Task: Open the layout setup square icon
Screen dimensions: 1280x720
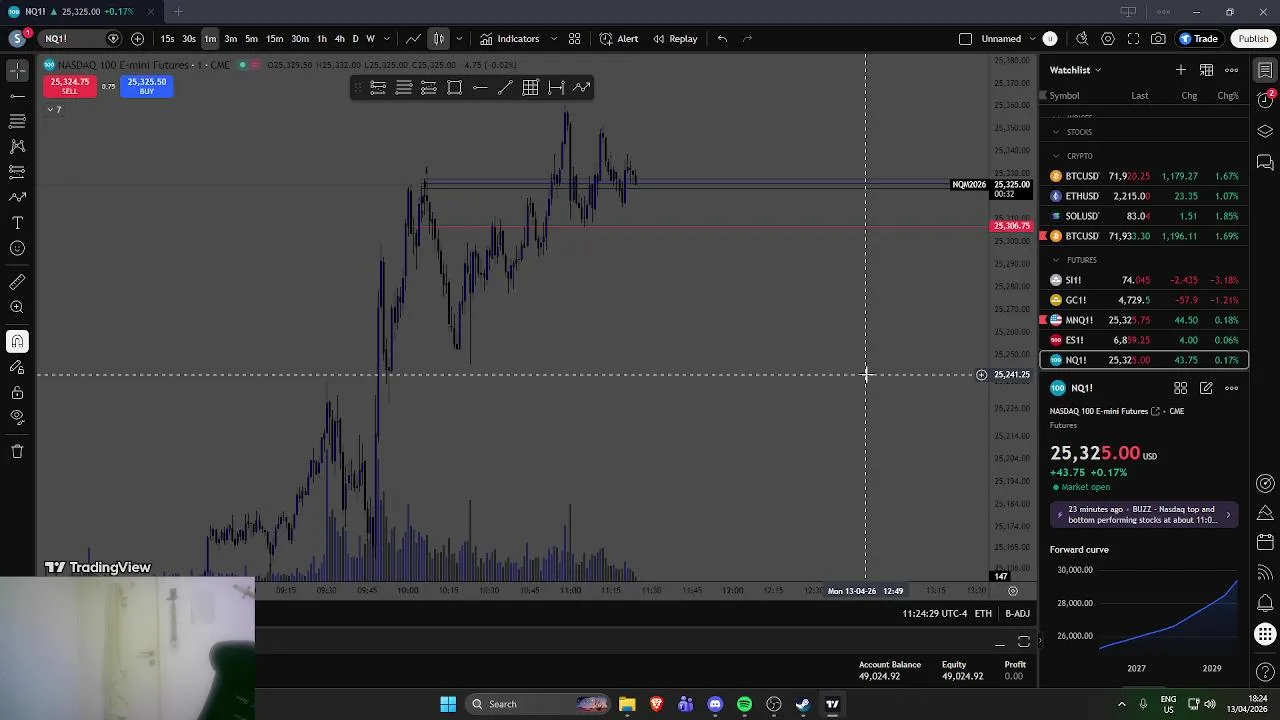Action: [x=965, y=39]
